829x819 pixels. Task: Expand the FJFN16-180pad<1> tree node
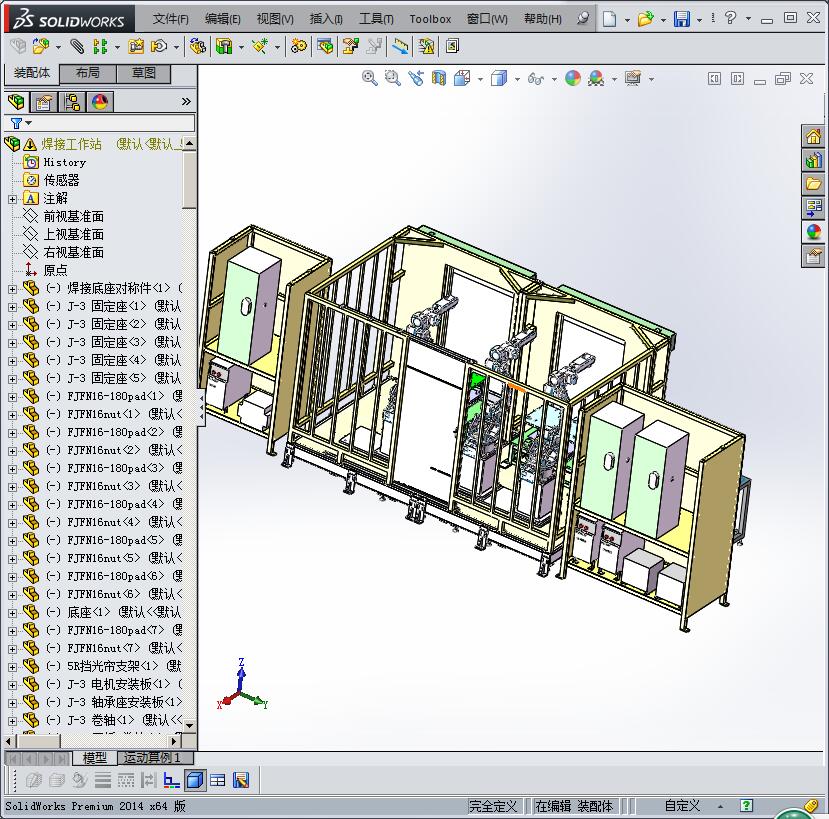[x=13, y=397]
